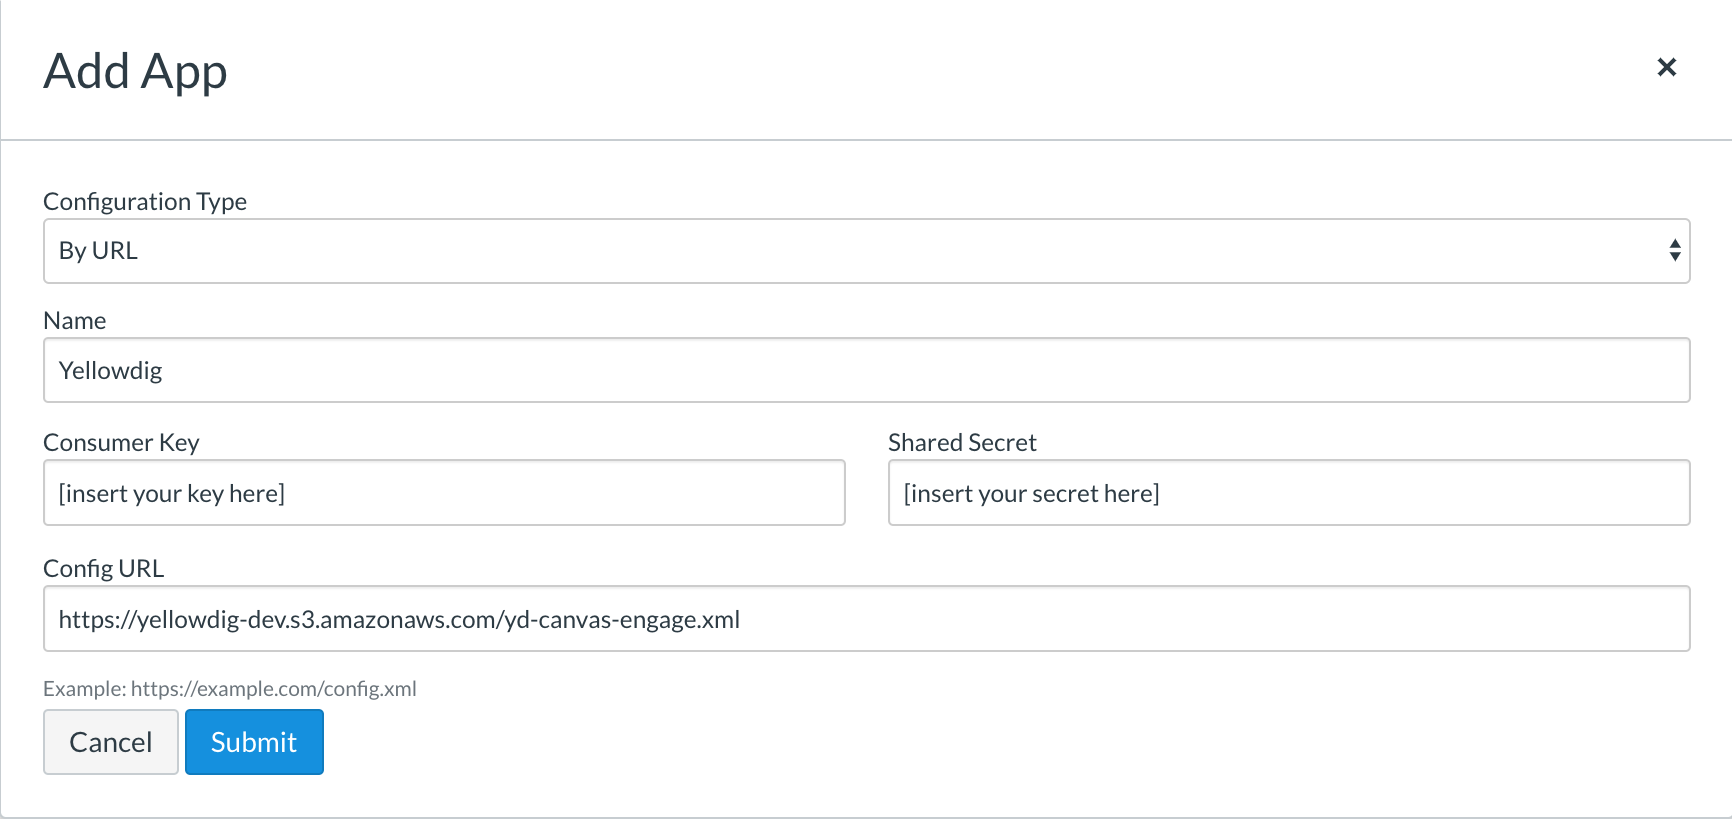Select the 'By URL' value text
Image resolution: width=1732 pixels, height=819 pixels.
pos(98,251)
